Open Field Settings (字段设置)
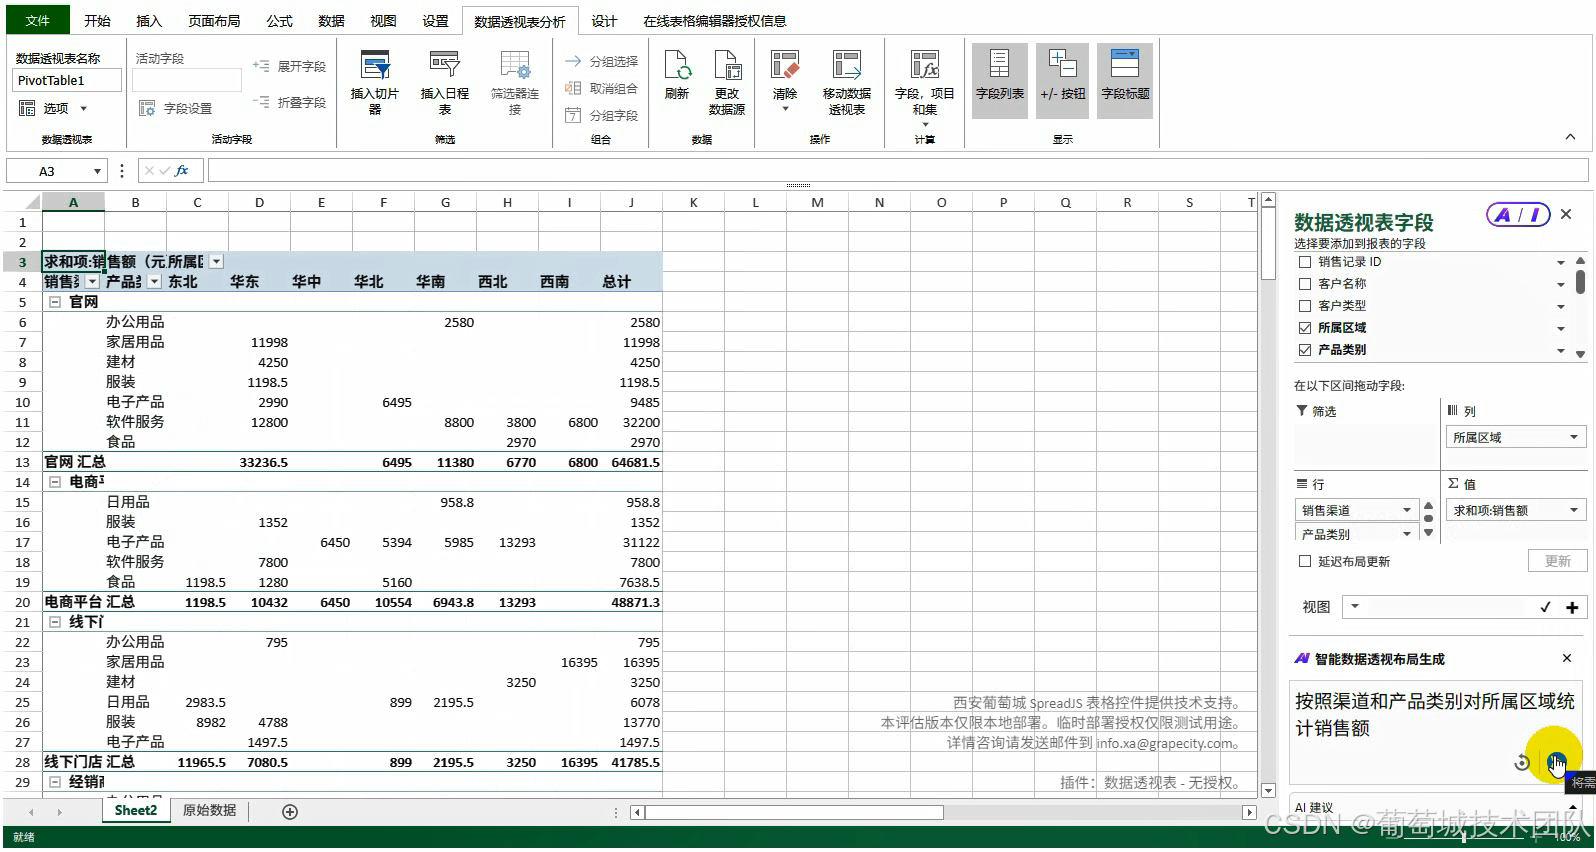 click(x=176, y=108)
